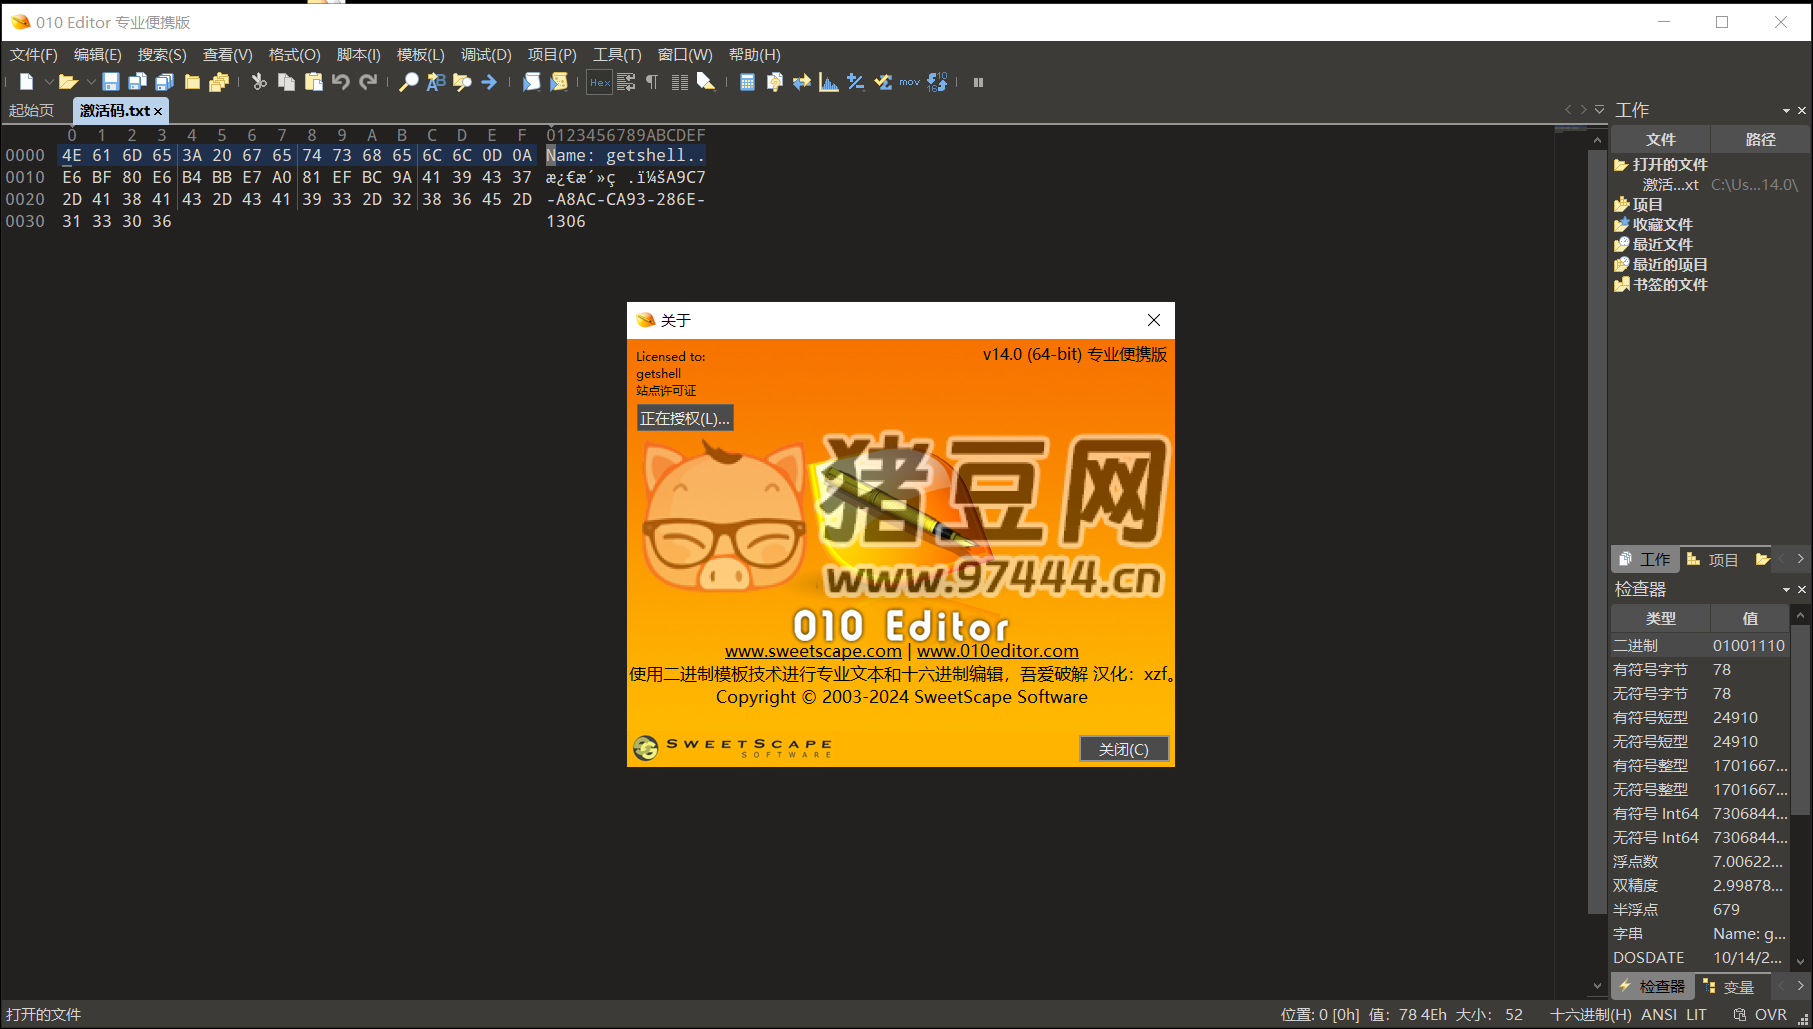
Task: Open the 模板(L) menu
Action: tap(420, 55)
